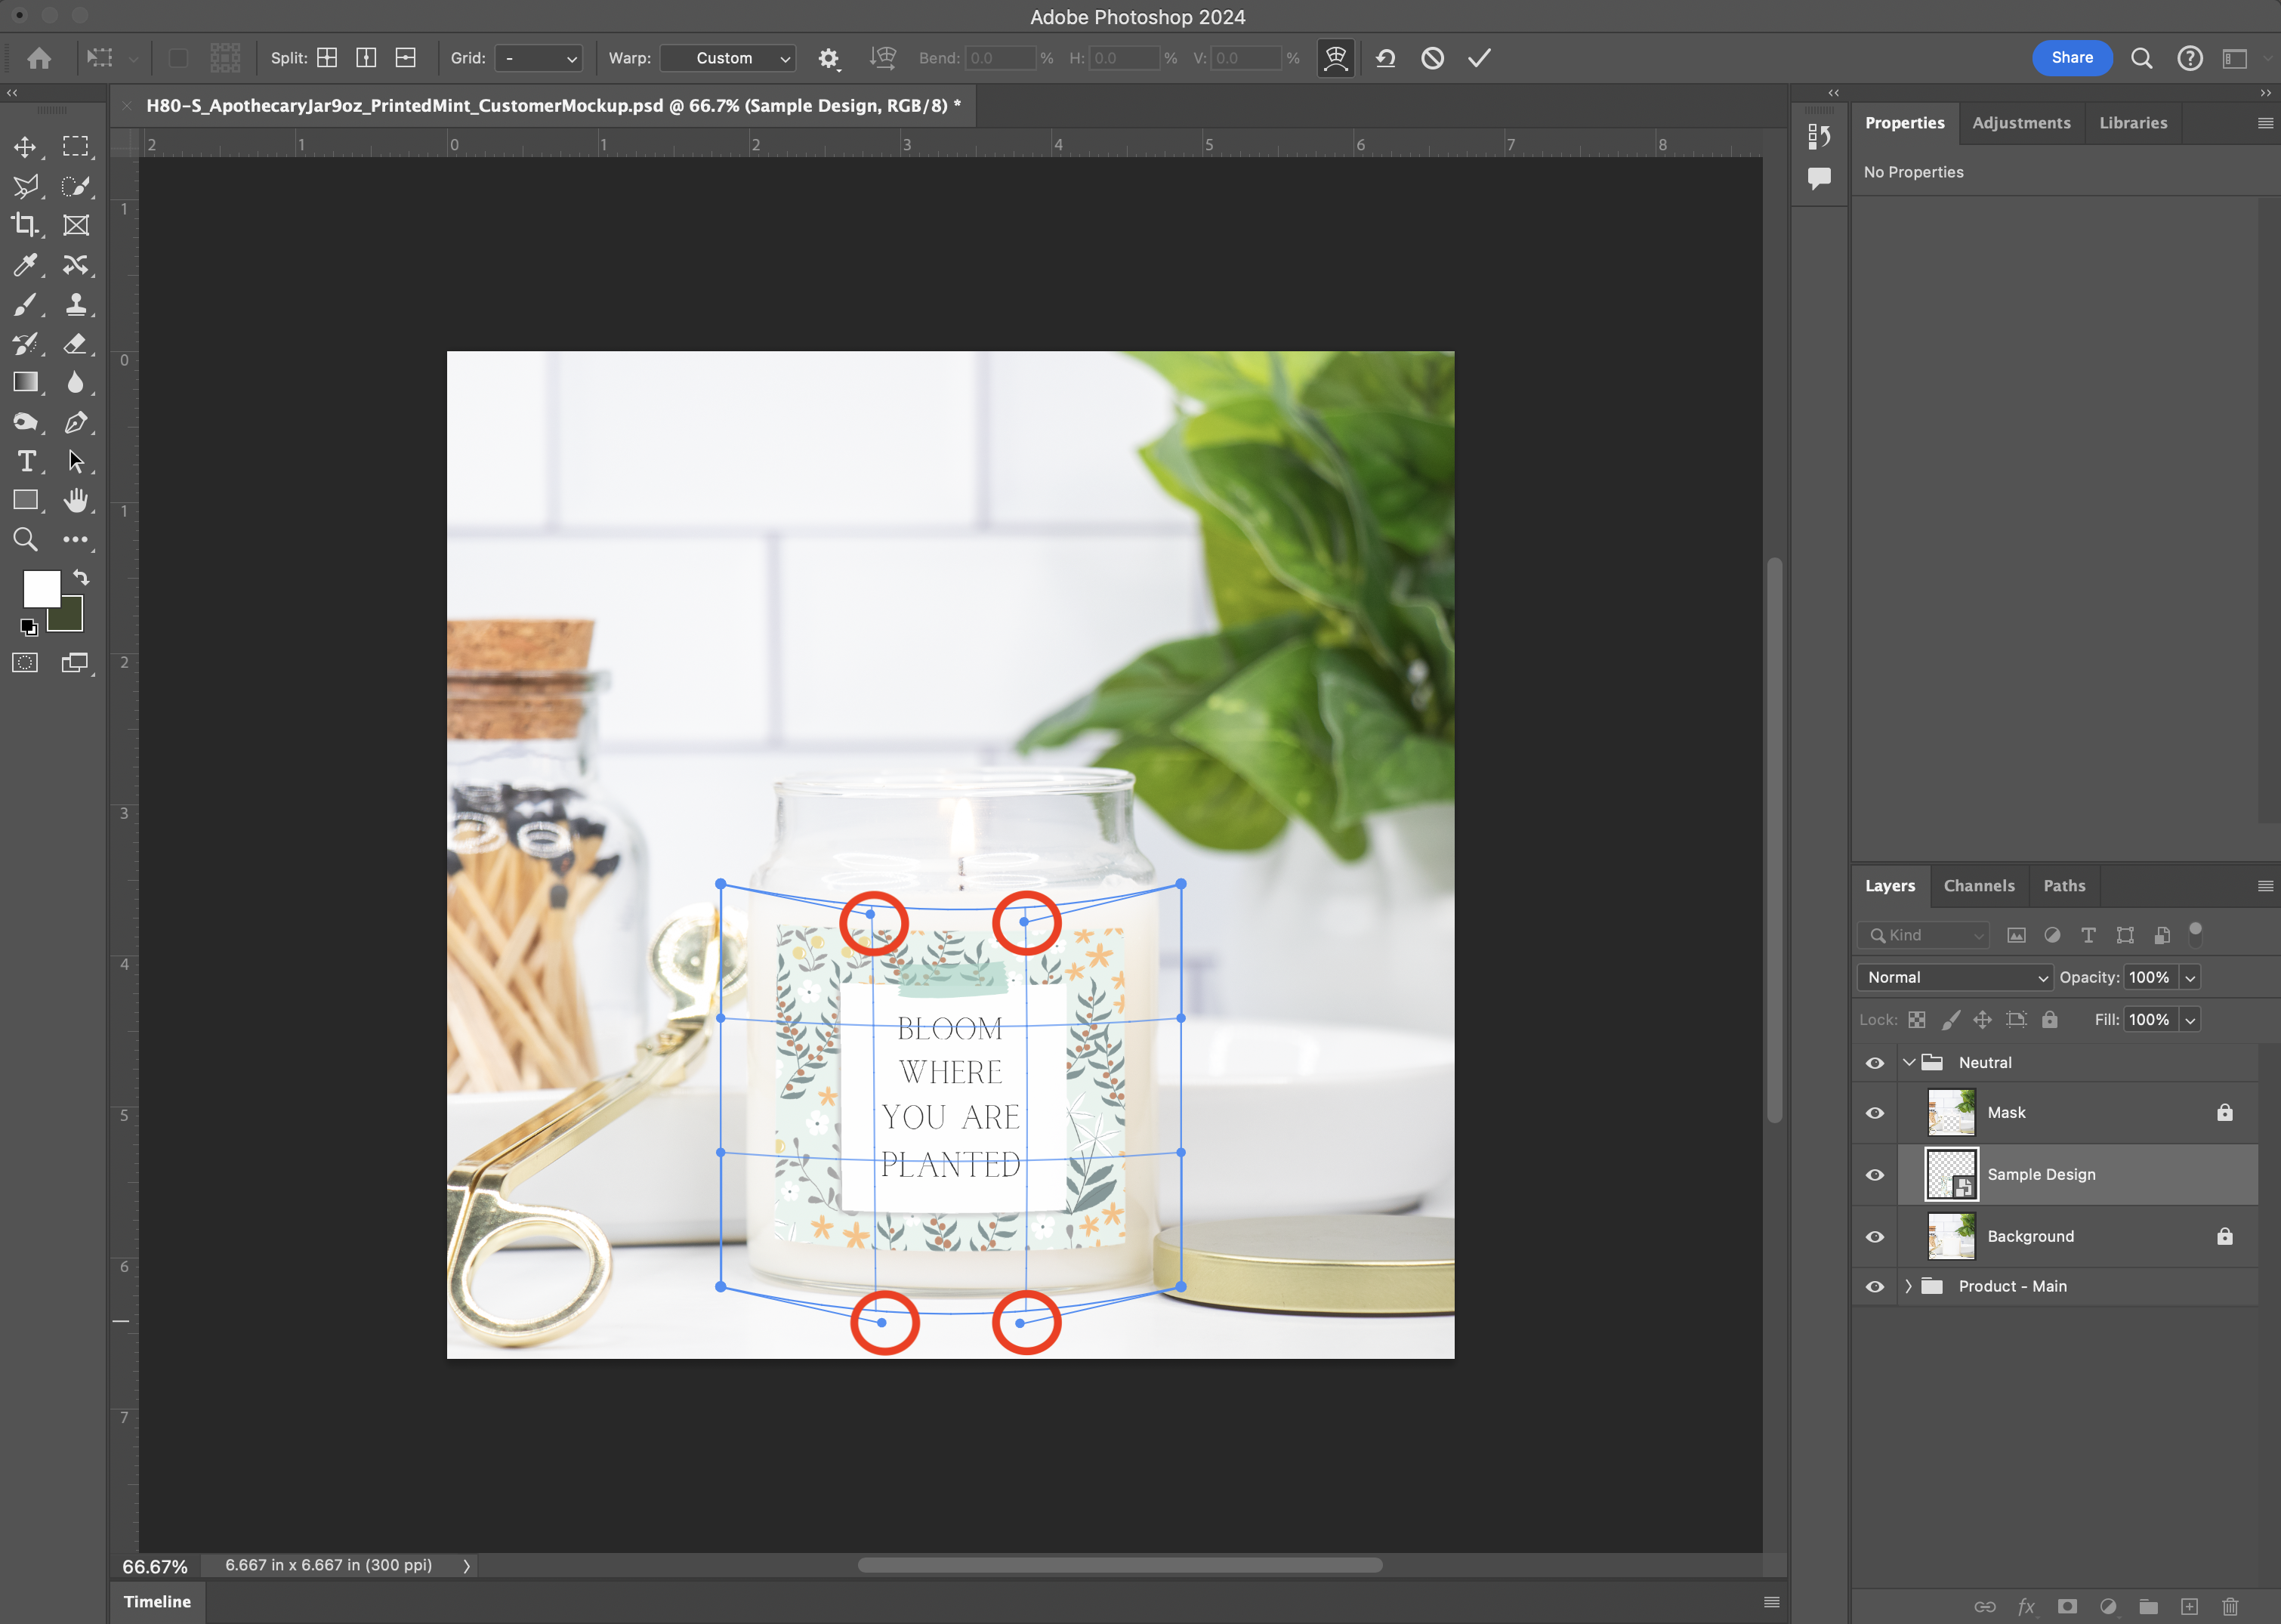2281x1624 pixels.
Task: Hide the Sample Design layer
Action: point(1875,1175)
